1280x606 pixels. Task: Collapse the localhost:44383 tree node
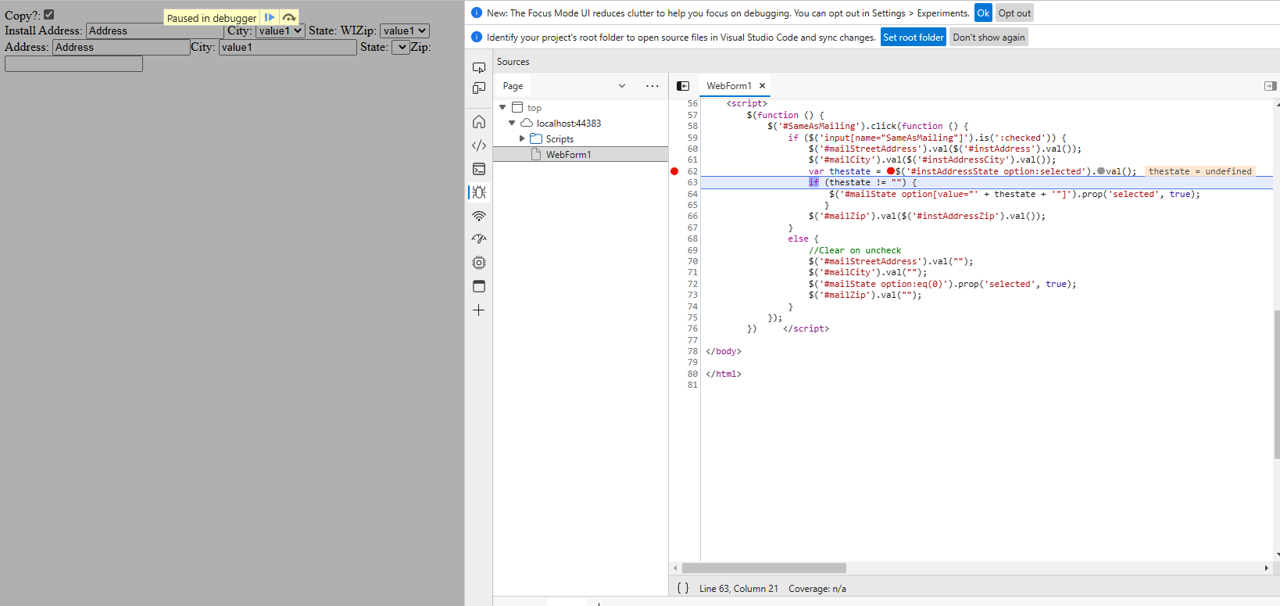(512, 123)
